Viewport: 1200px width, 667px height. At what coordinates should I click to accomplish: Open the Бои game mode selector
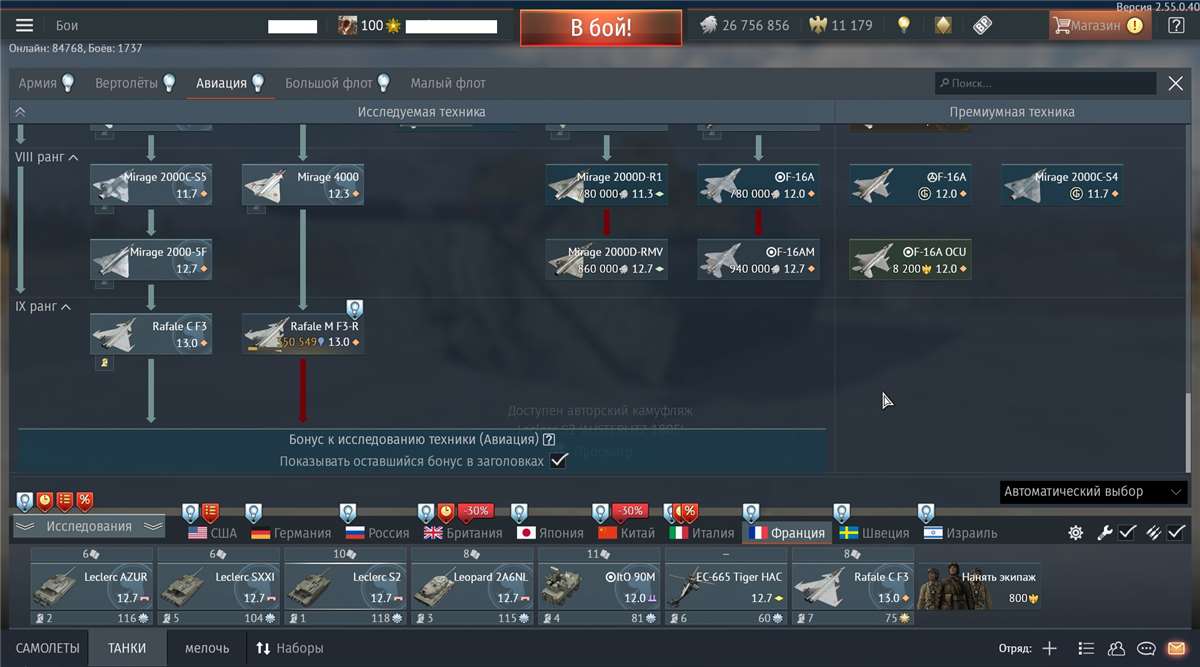point(67,25)
